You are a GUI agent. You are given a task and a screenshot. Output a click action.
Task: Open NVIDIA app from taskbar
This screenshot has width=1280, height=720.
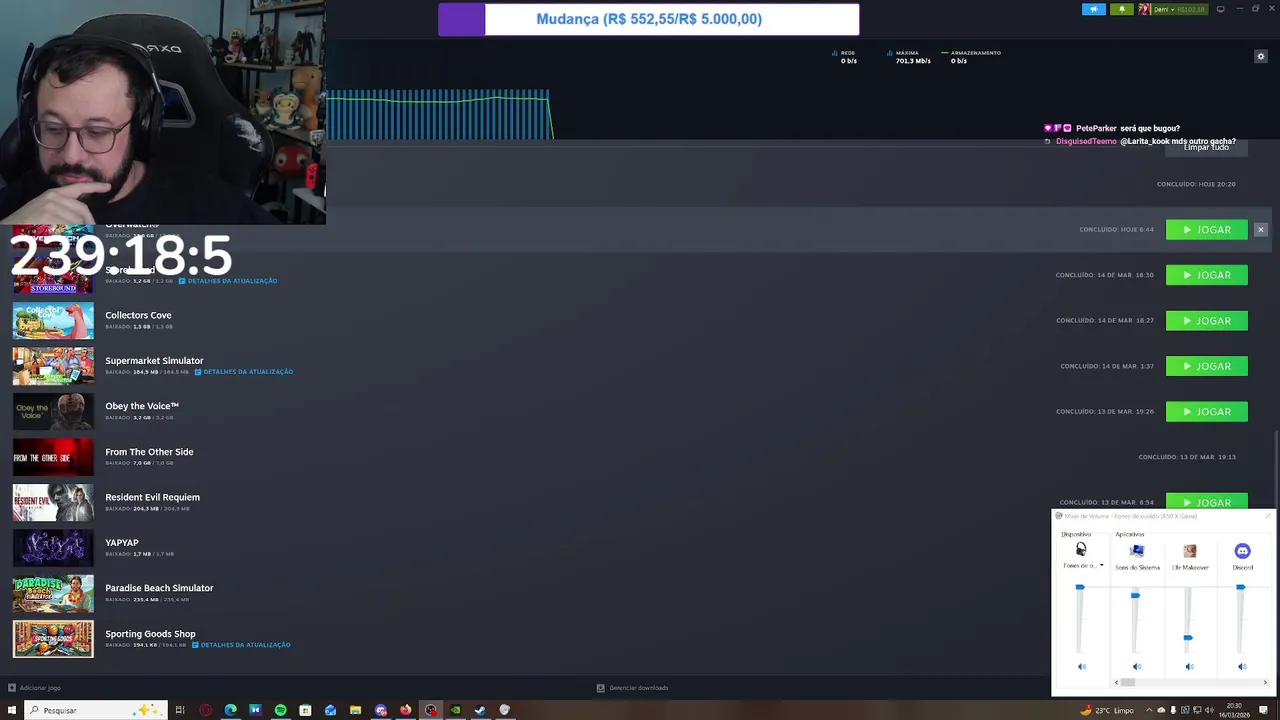[x=455, y=710]
